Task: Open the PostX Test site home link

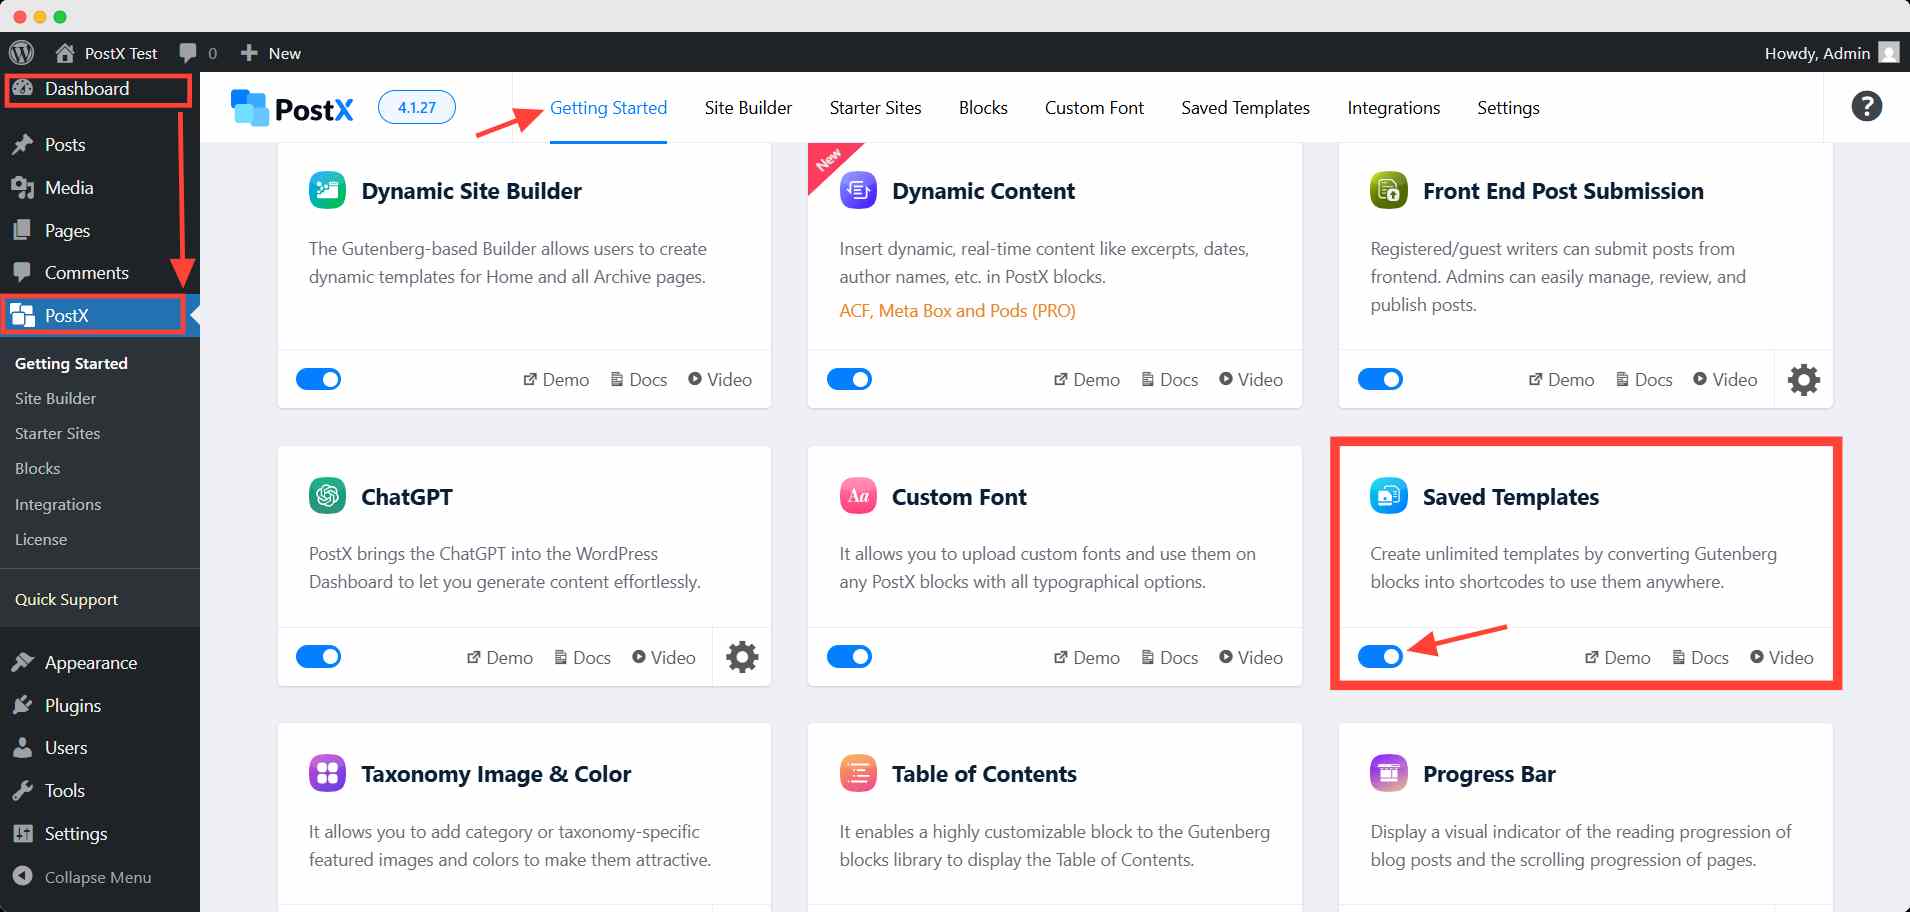Action: pos(107,53)
